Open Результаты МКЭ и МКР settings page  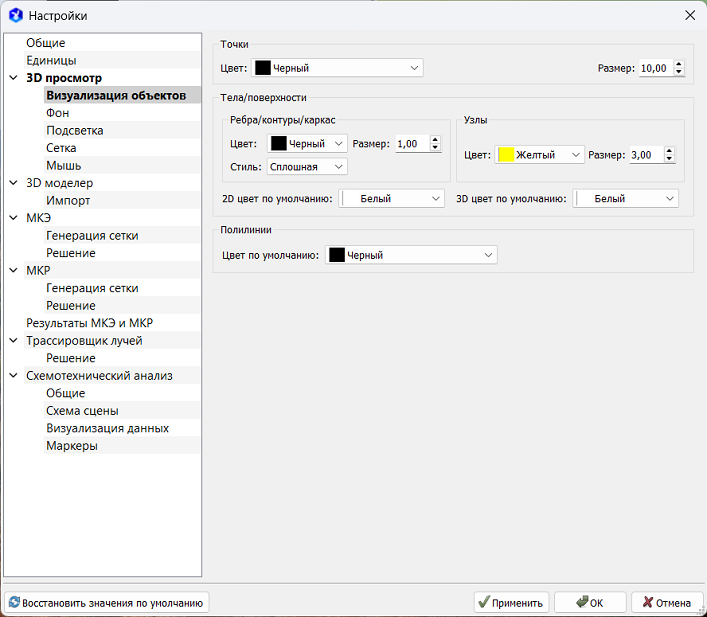tap(89, 323)
